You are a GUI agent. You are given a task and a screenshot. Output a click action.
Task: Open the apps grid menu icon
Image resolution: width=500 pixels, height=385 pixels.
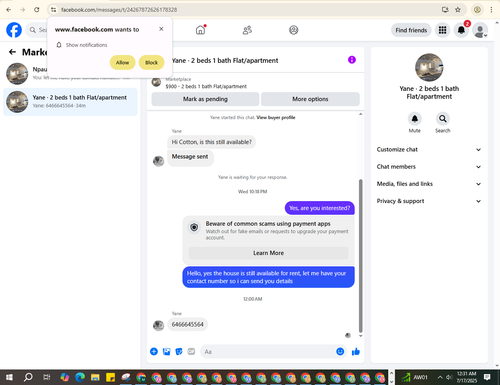click(x=442, y=30)
